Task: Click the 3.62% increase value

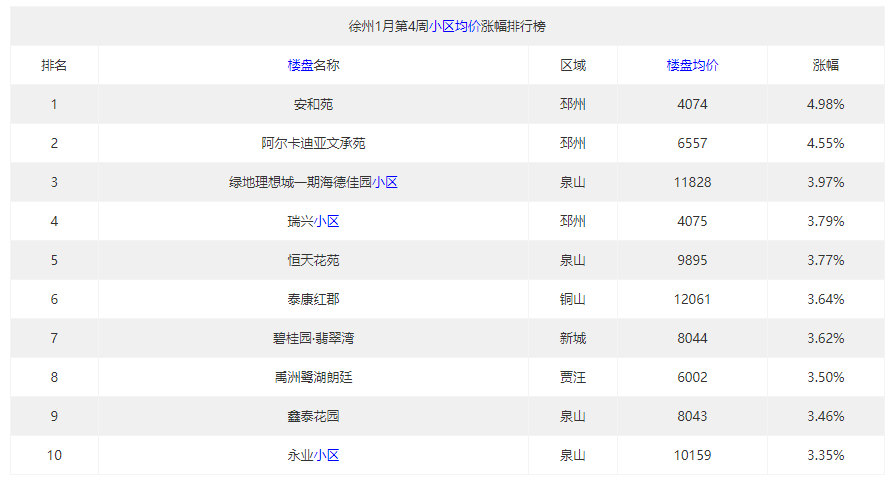Action: [825, 338]
